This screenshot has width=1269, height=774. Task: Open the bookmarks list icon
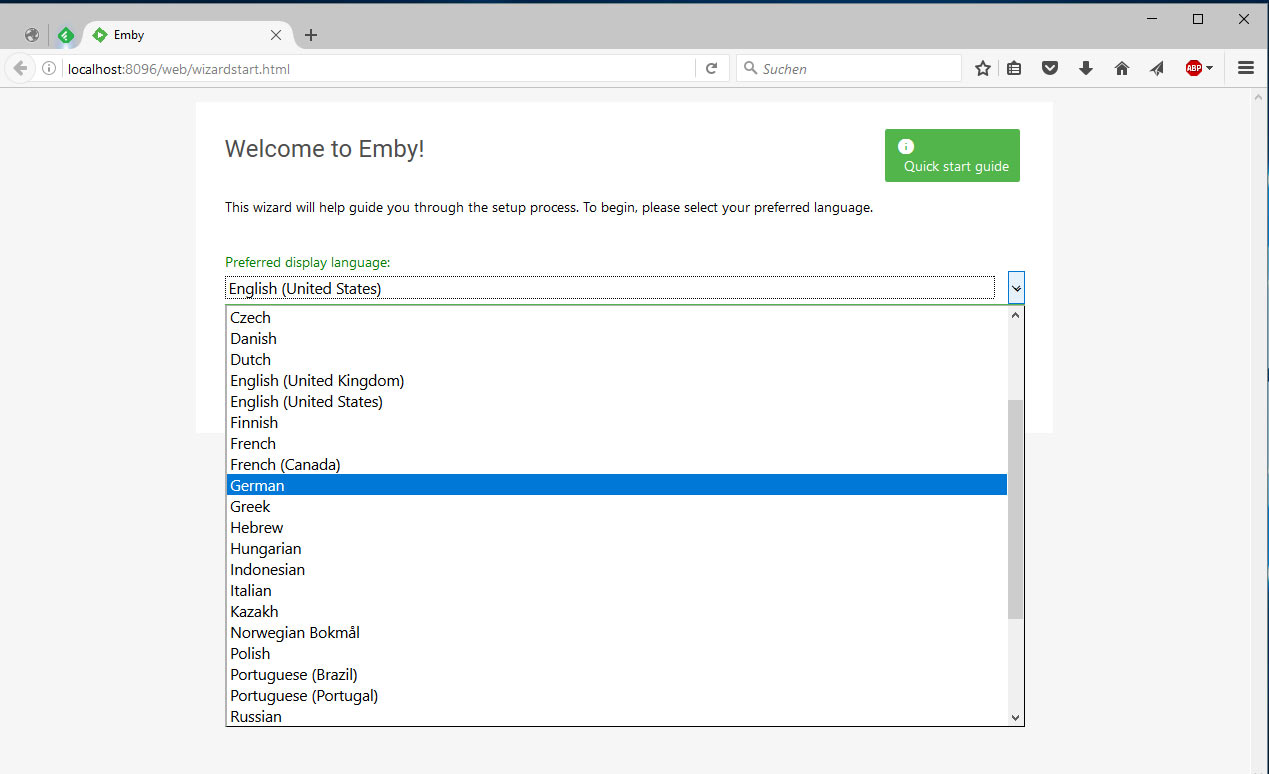[x=1014, y=68]
